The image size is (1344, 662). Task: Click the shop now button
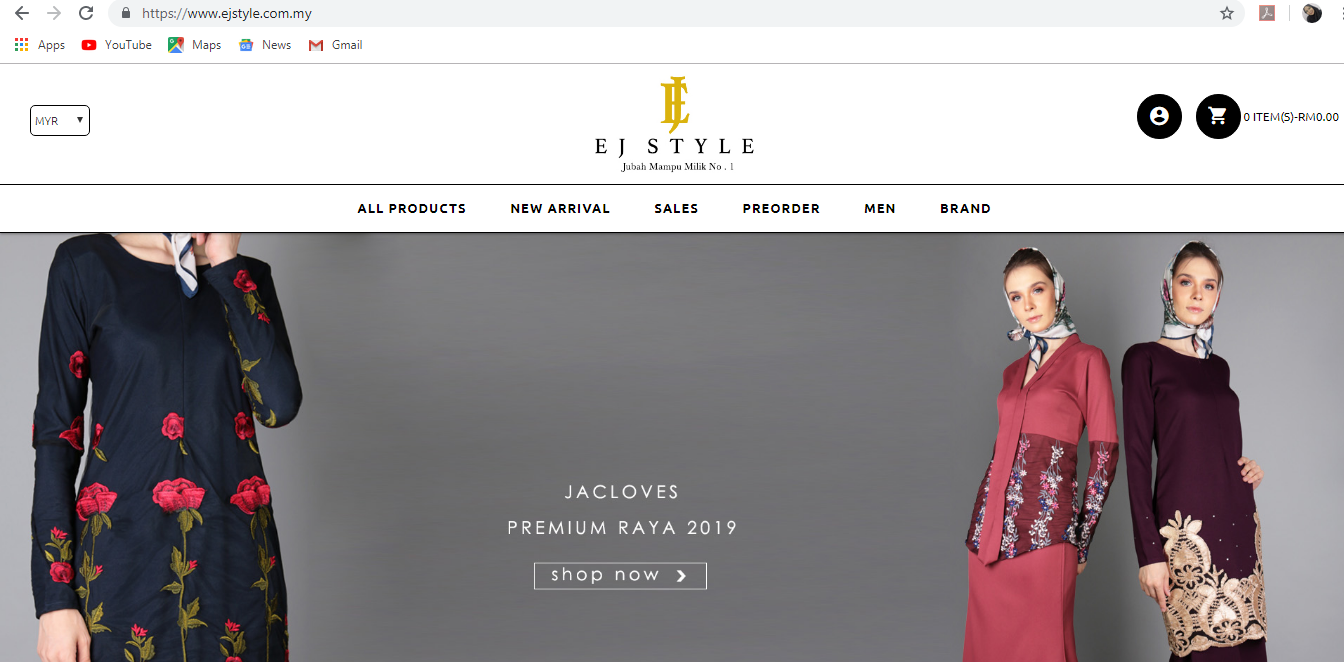tap(620, 575)
